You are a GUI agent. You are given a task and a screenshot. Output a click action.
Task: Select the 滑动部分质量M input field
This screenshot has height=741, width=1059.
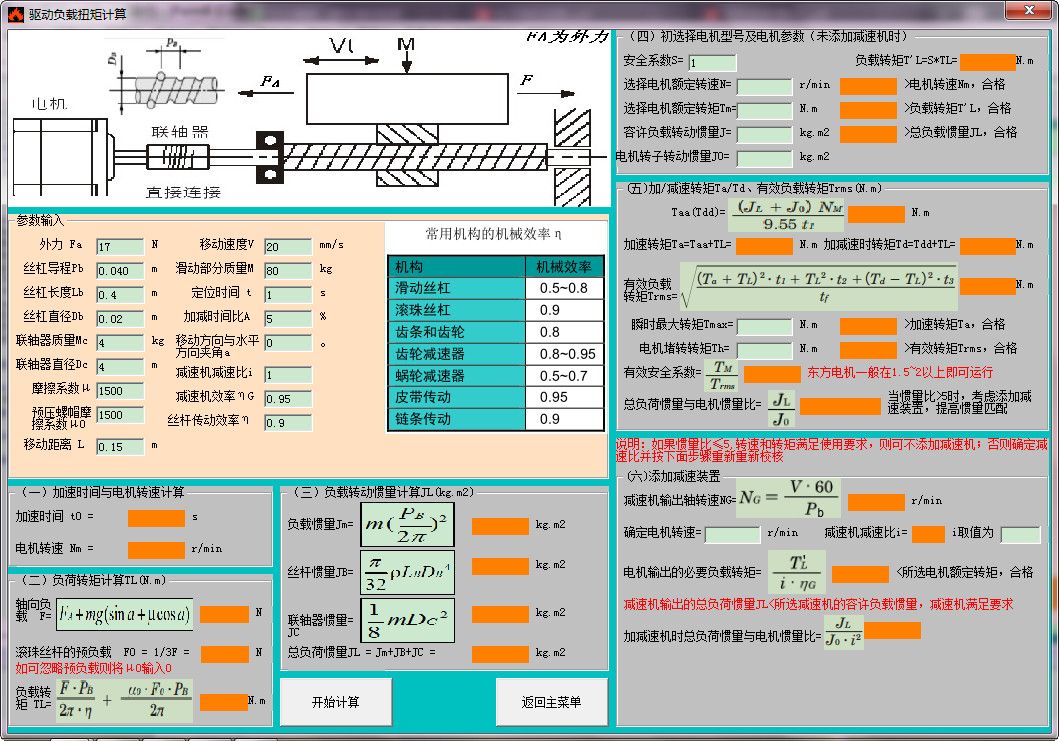[x=288, y=270]
